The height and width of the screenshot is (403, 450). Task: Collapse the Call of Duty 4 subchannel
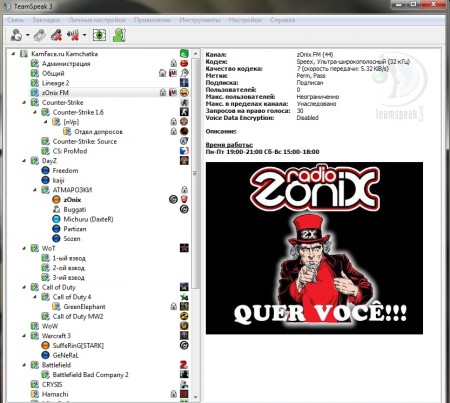point(35,297)
